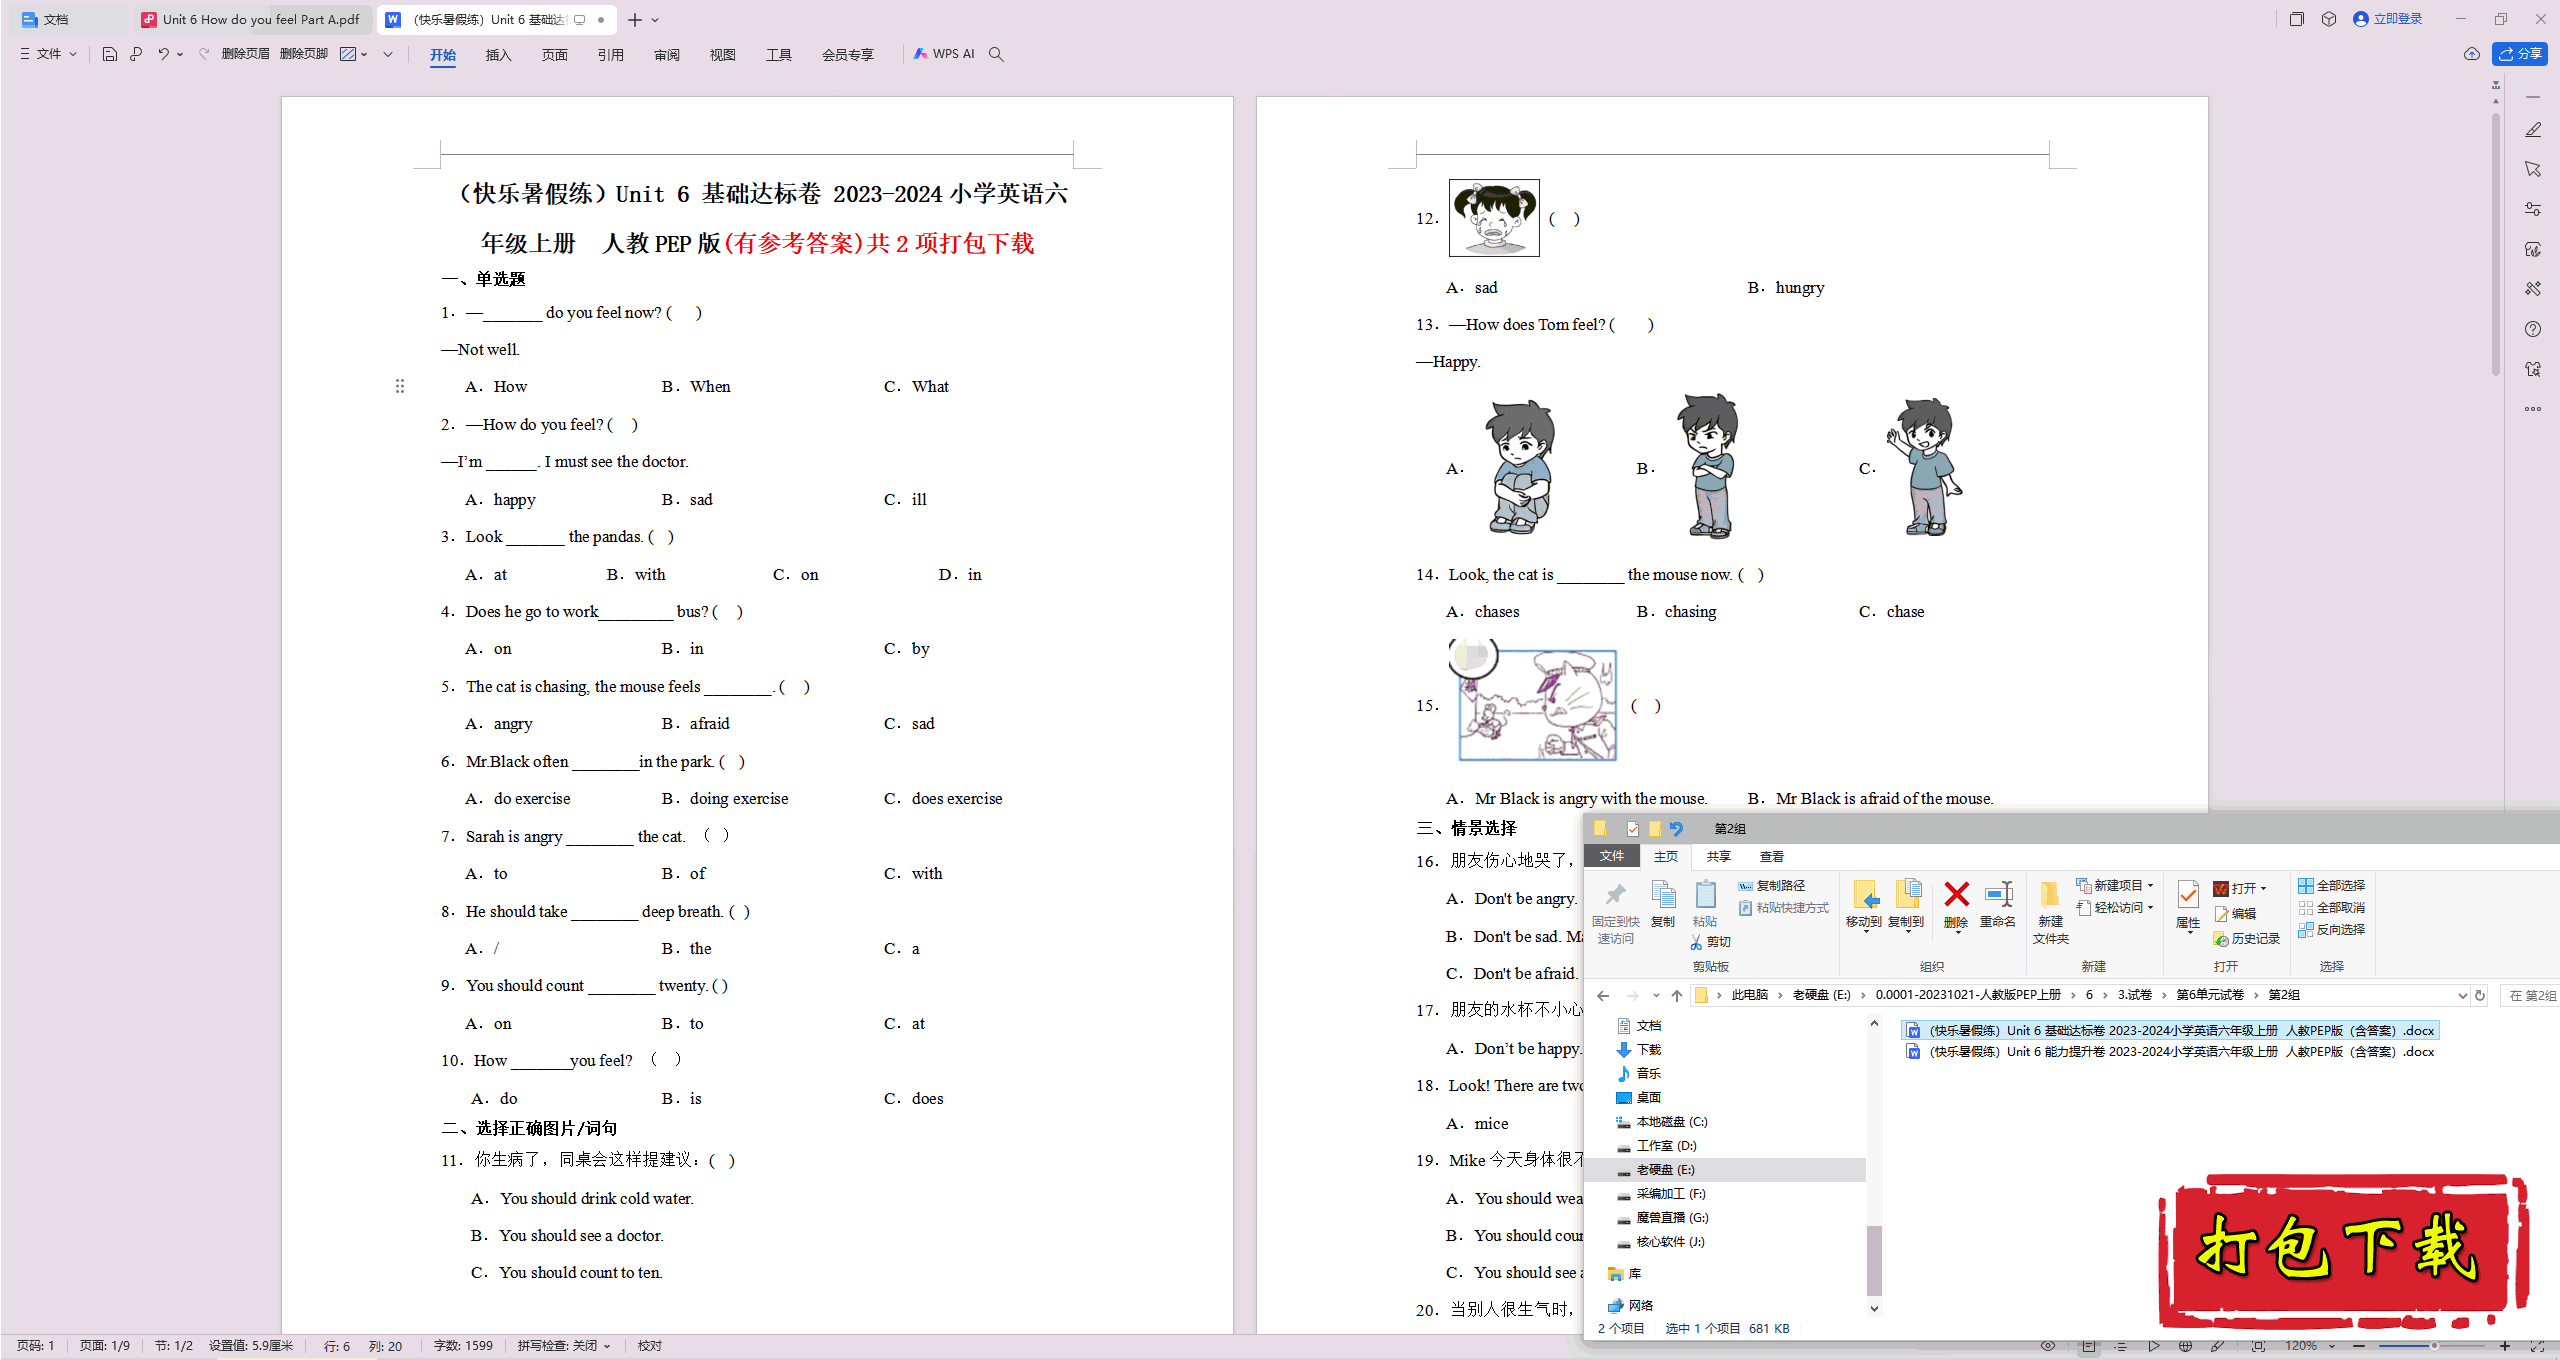Expand the quick access toolbar chevron
2560x1360 pixels.
388,54
